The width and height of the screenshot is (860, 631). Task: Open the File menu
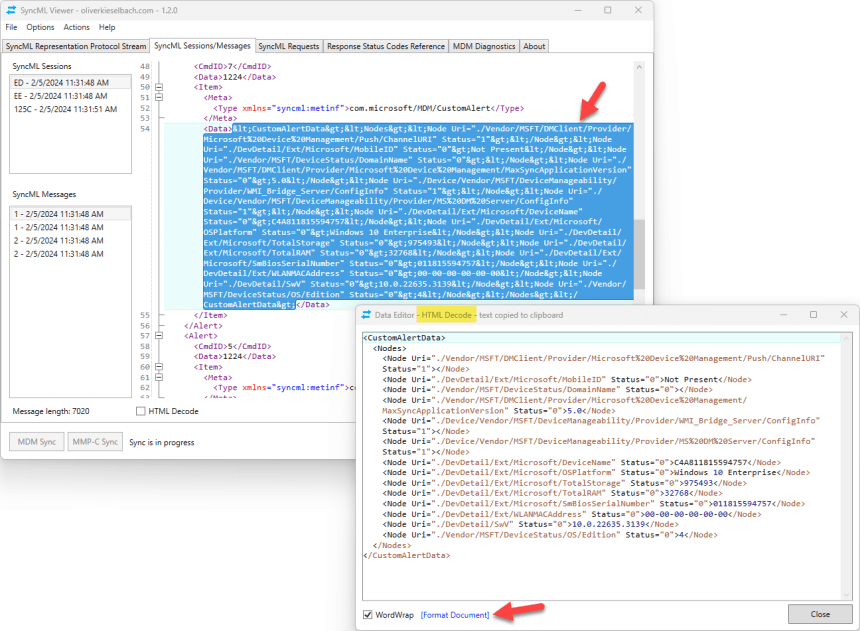11,27
